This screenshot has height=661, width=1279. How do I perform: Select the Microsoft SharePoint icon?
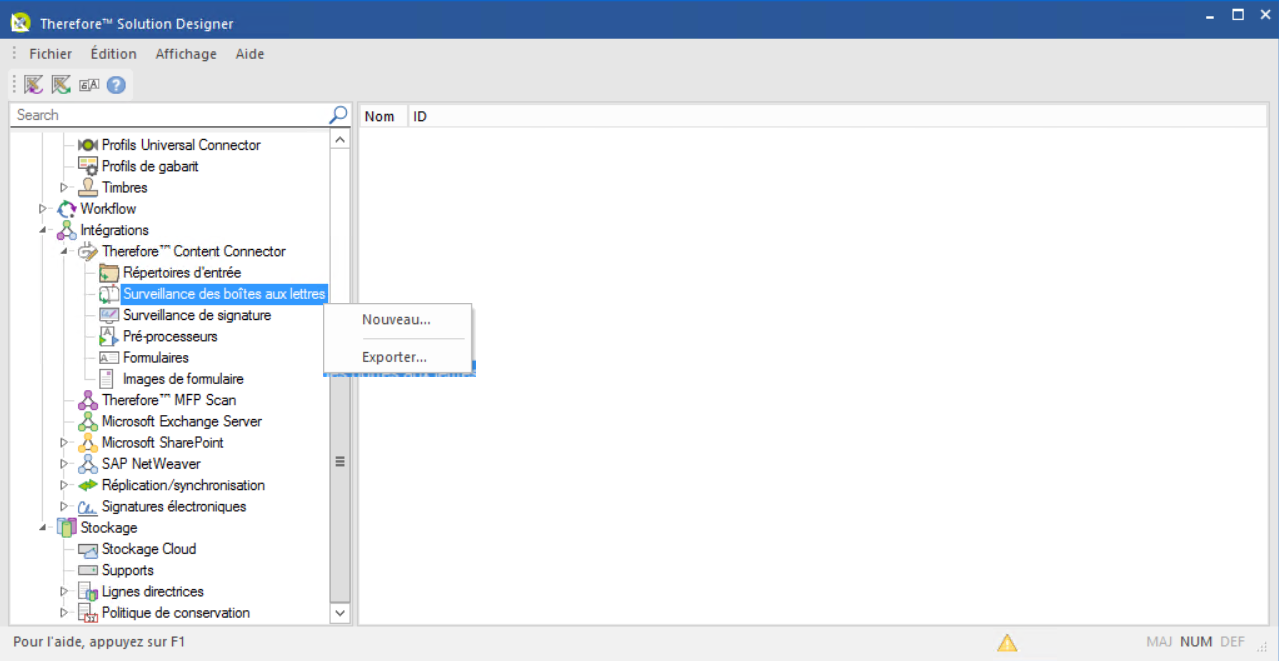88,442
